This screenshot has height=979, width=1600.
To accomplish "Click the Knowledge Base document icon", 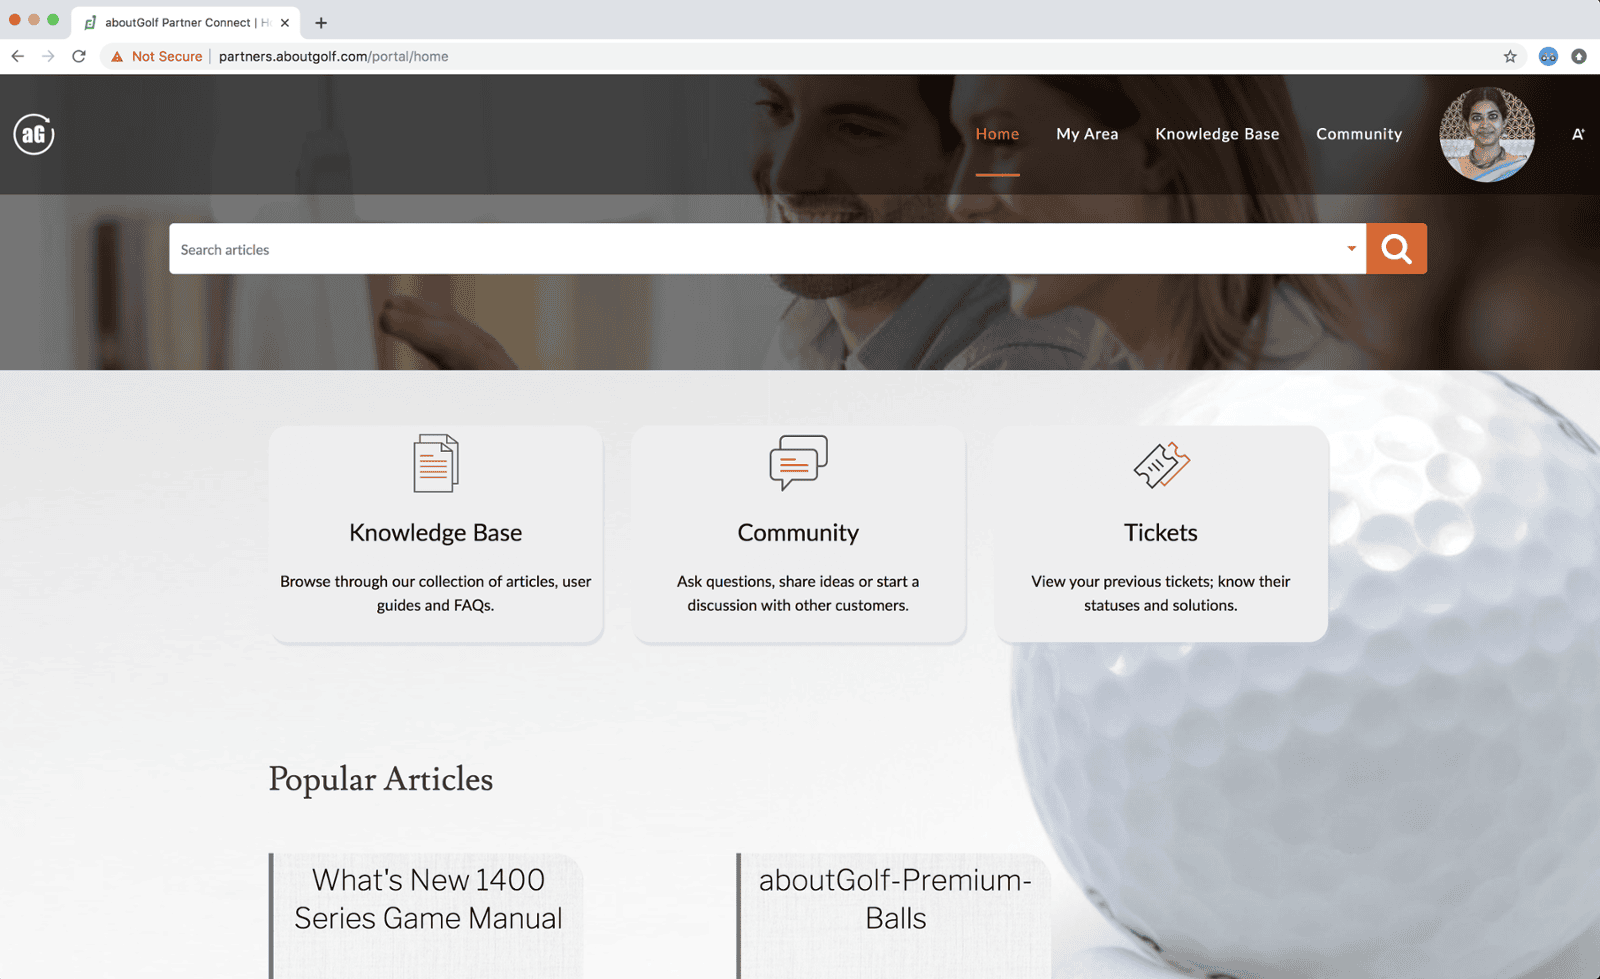I will (436, 463).
